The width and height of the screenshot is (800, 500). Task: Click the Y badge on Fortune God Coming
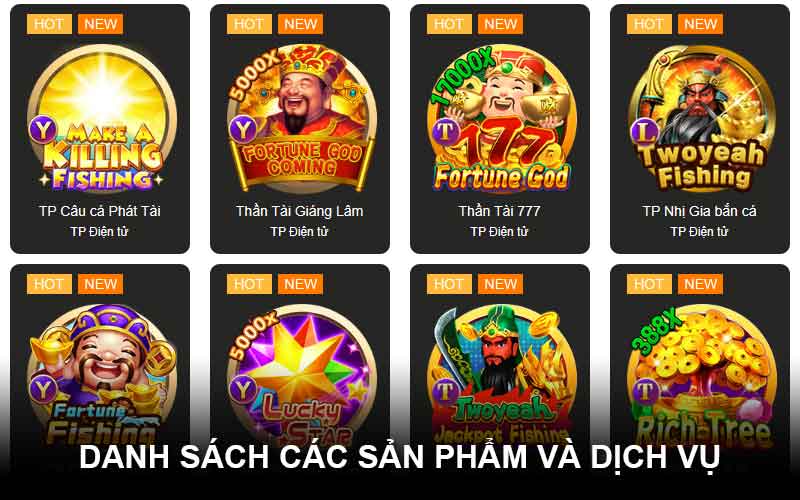coord(242,130)
